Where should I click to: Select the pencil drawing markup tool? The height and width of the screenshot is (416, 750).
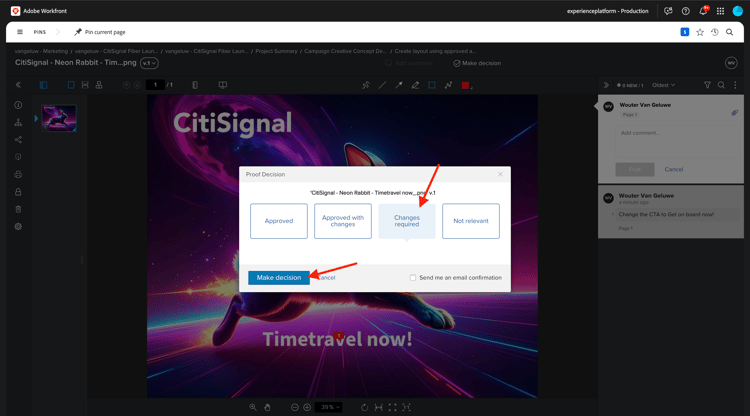click(x=415, y=85)
